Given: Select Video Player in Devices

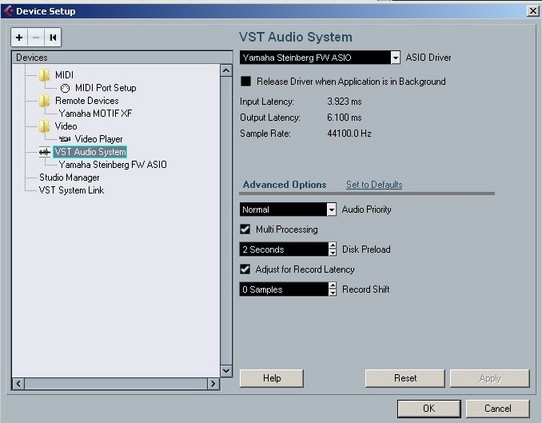Looking at the screenshot, I should click(x=99, y=139).
